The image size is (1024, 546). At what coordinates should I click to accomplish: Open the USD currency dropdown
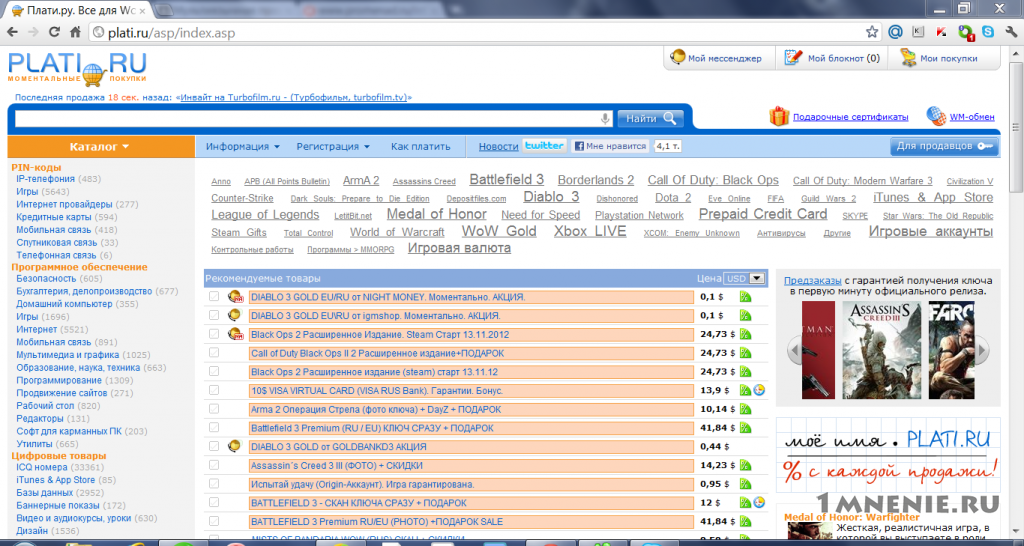(744, 278)
